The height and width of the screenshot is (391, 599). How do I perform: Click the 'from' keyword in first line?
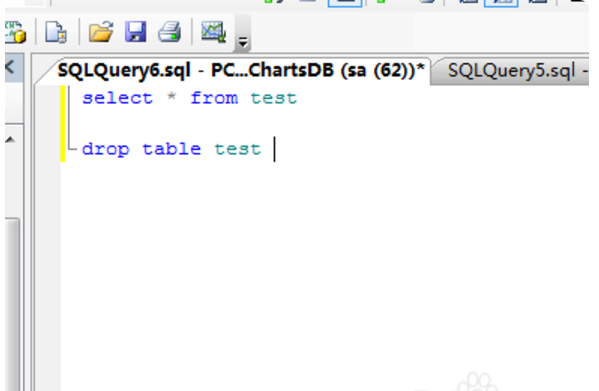point(214,98)
